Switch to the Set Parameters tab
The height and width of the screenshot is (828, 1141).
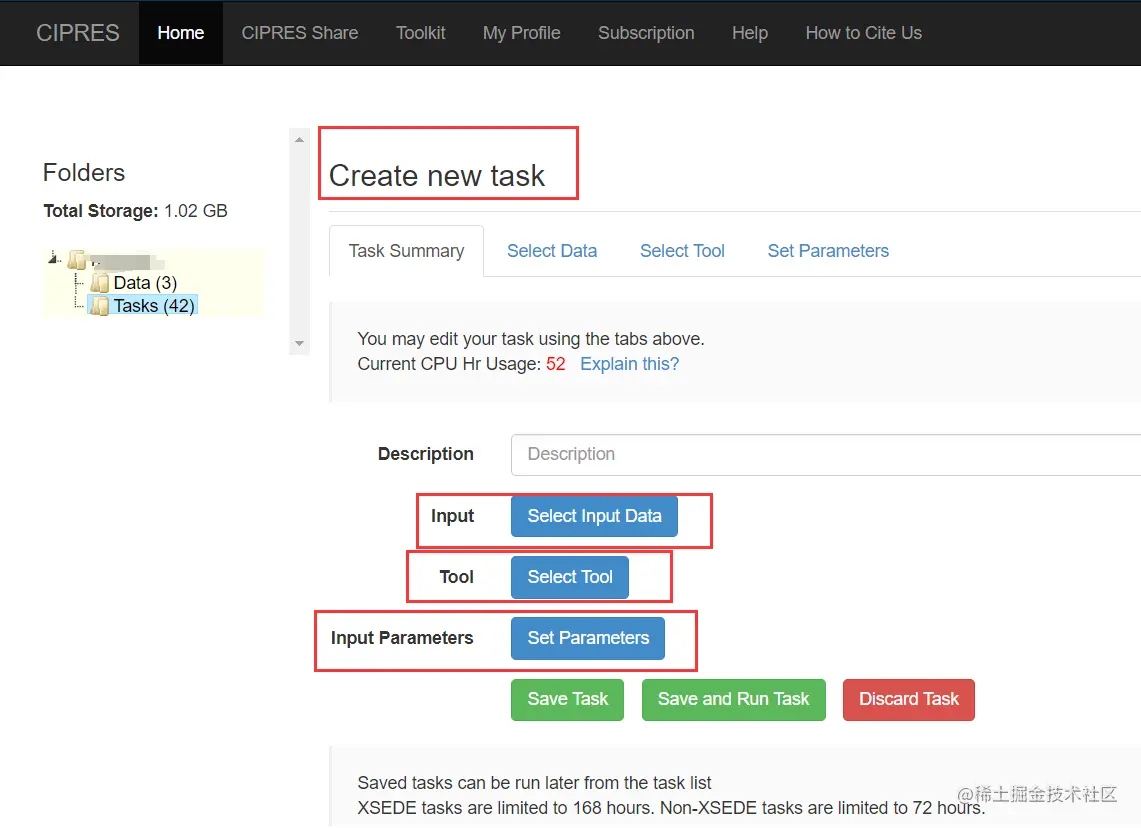(x=828, y=251)
